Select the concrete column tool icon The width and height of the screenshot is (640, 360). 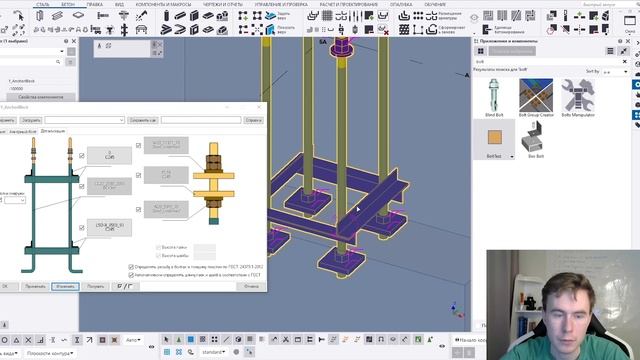[x=166, y=16]
